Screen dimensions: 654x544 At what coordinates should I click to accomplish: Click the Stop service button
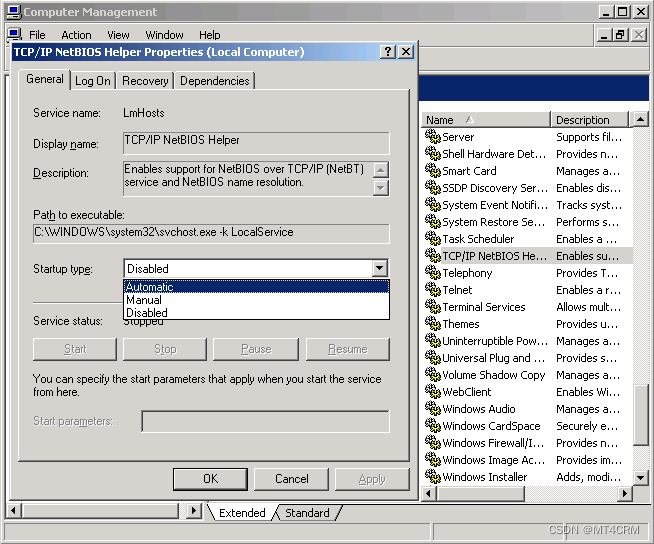pos(165,349)
